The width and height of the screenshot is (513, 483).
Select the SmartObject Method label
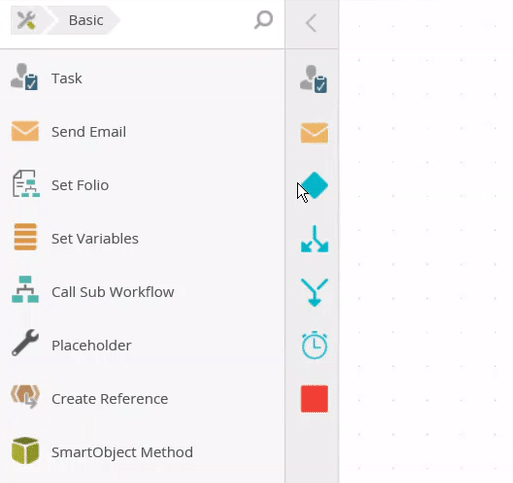point(122,452)
